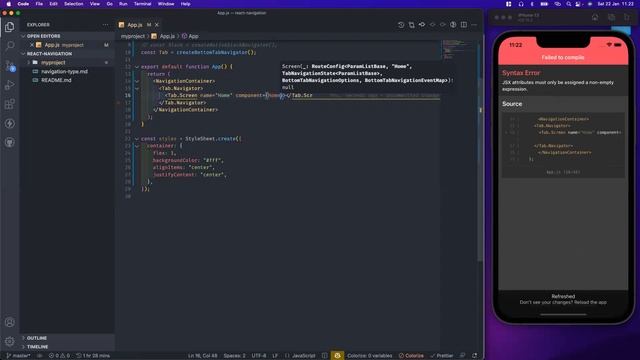Open editor more actions ellipsis menu
640x360 pixels.
point(474,25)
